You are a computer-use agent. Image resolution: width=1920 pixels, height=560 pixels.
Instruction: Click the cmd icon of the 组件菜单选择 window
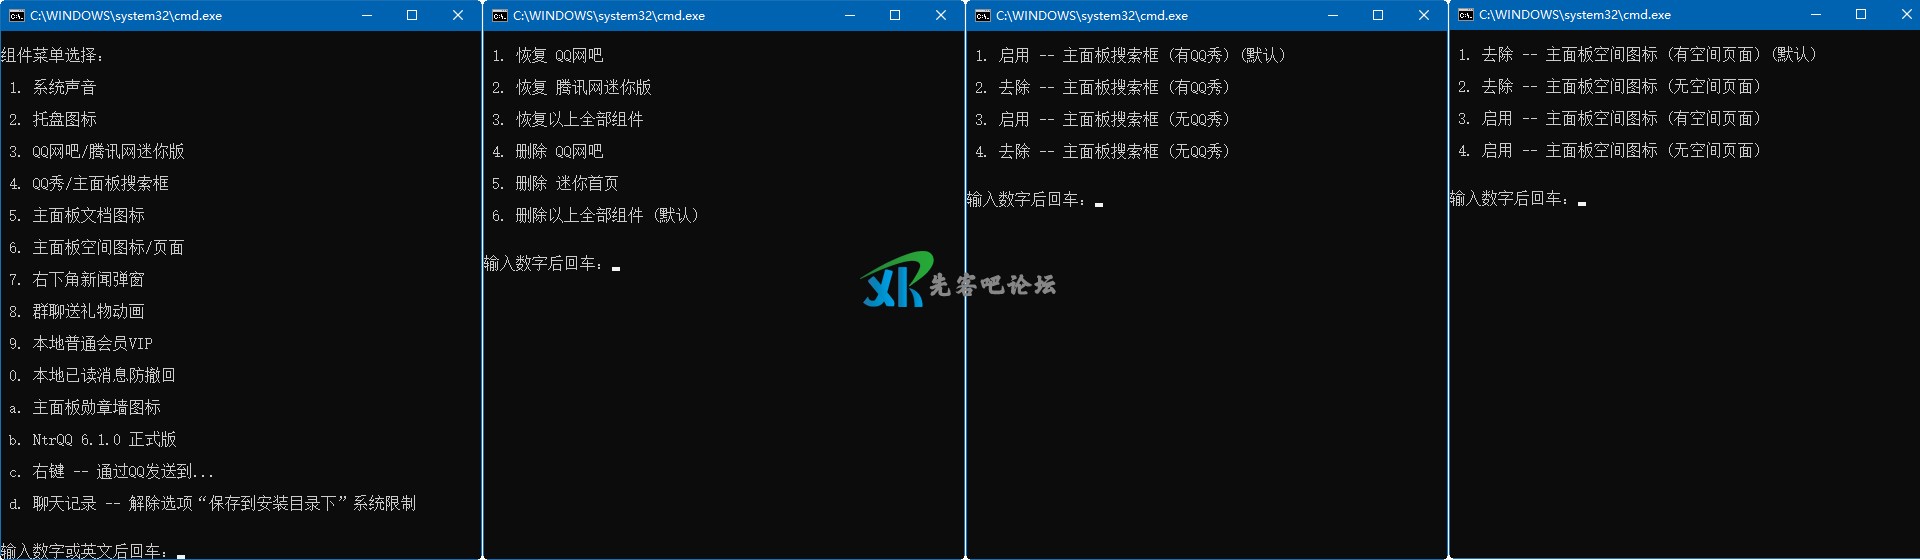coord(16,16)
